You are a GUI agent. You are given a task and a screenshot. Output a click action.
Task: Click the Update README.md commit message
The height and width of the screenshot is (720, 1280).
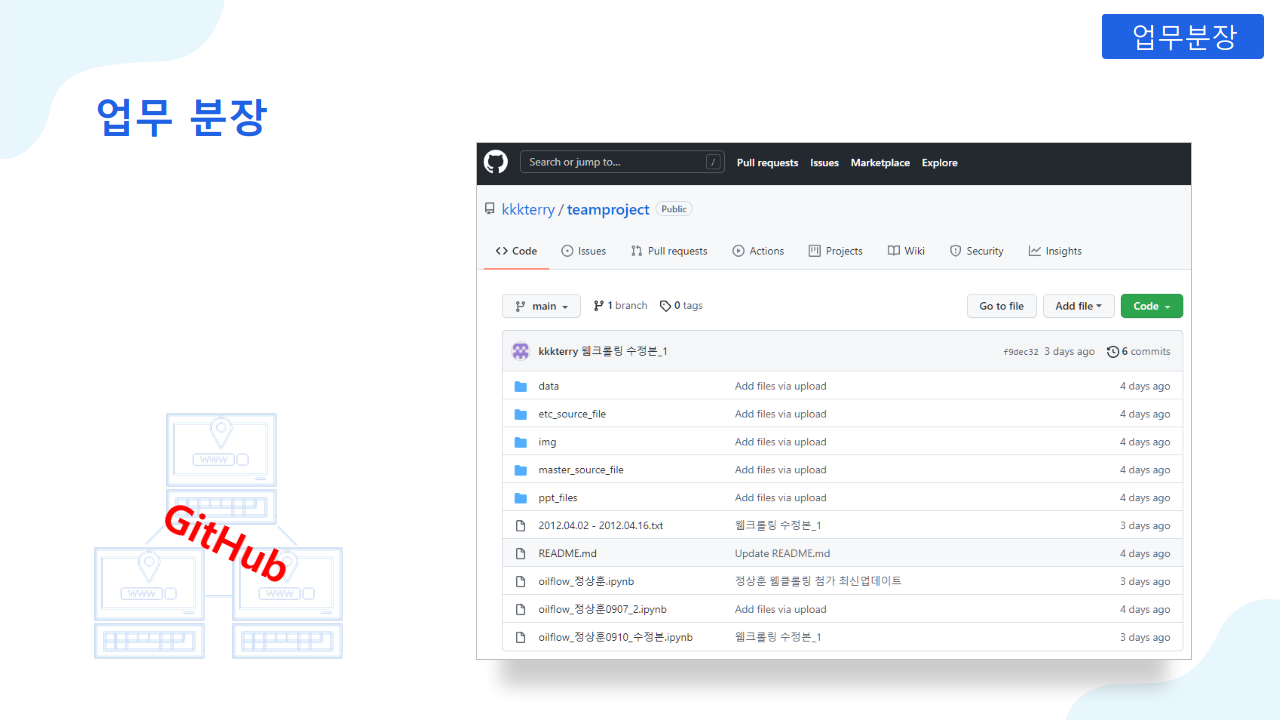[x=782, y=553]
